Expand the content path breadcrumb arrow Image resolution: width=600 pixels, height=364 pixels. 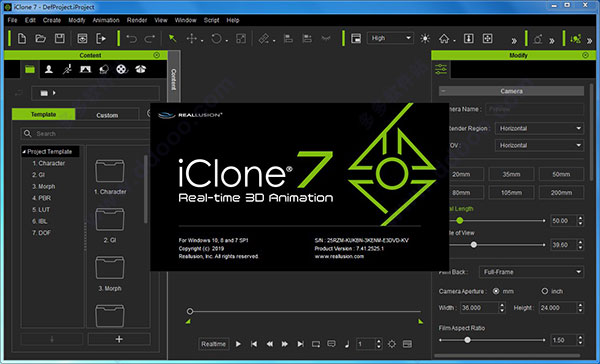coord(54,93)
